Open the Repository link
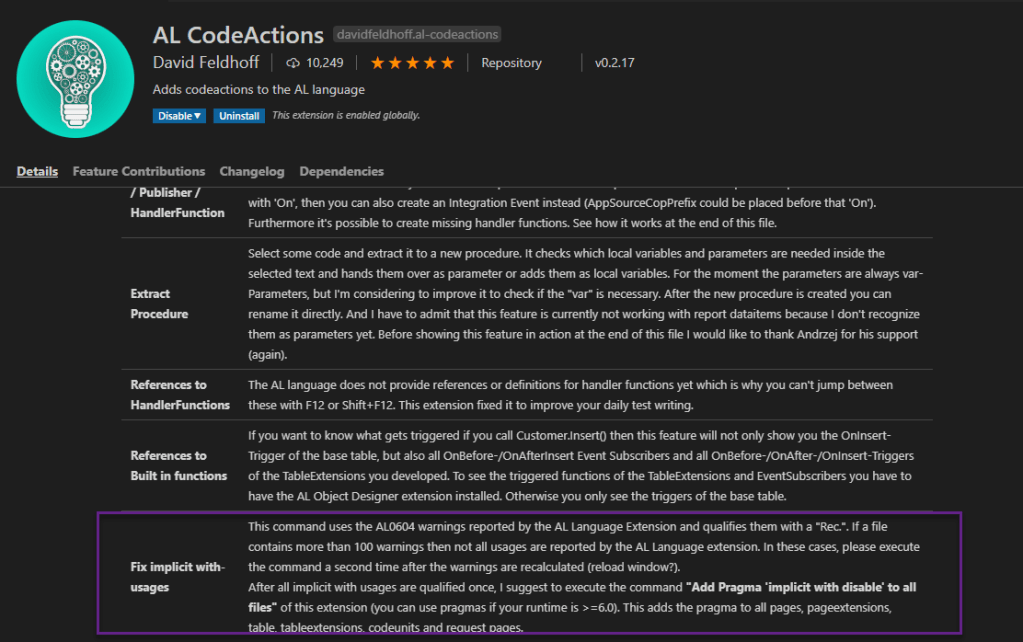 click(511, 63)
